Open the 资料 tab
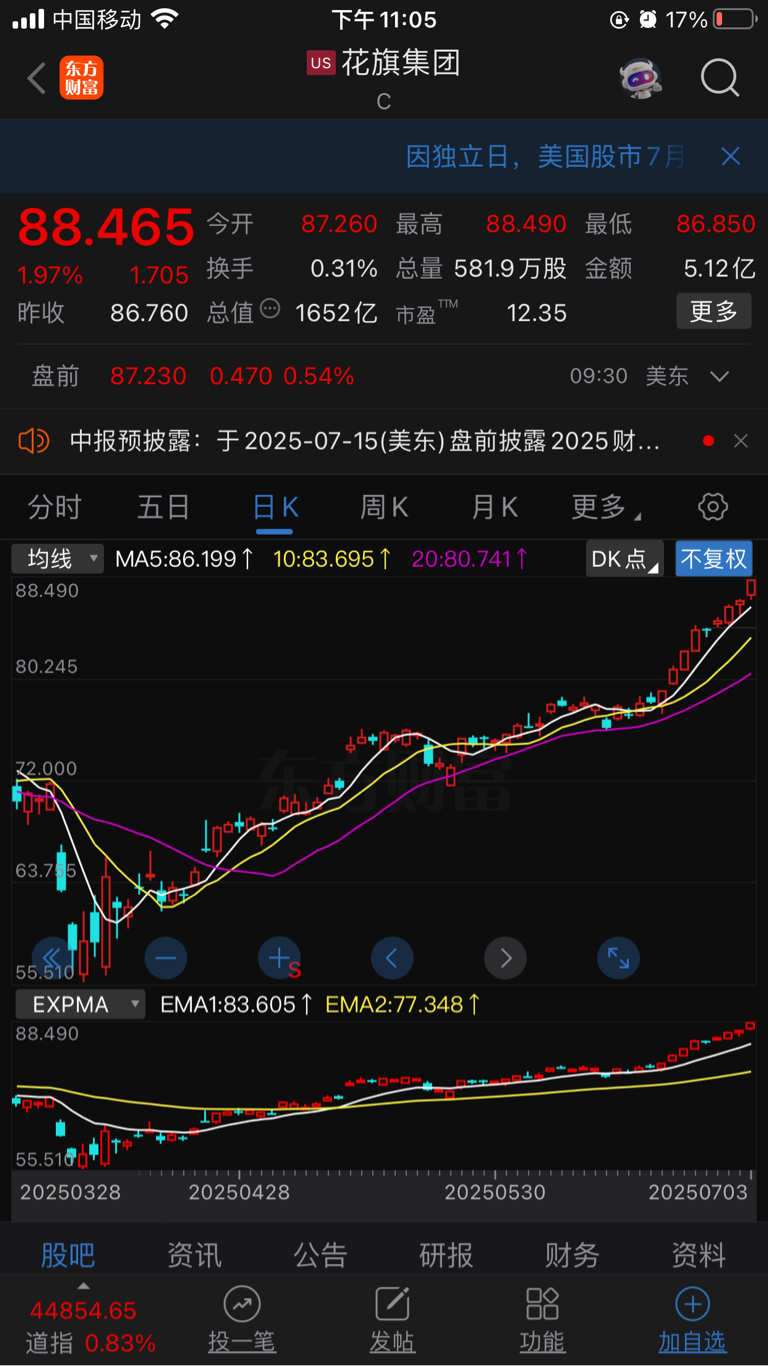The width and height of the screenshot is (768, 1366). (x=698, y=1254)
